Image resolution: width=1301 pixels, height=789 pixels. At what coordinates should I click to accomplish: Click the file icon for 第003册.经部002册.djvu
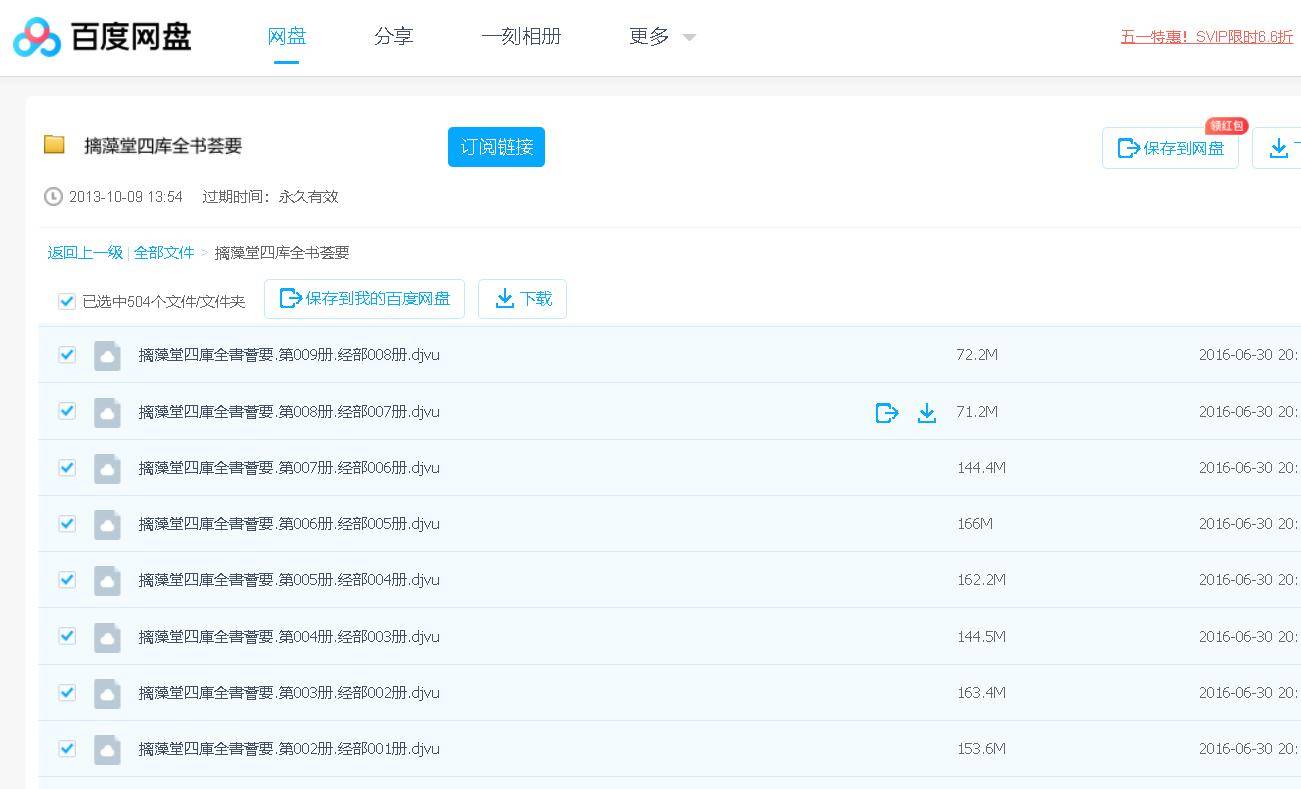(x=107, y=694)
